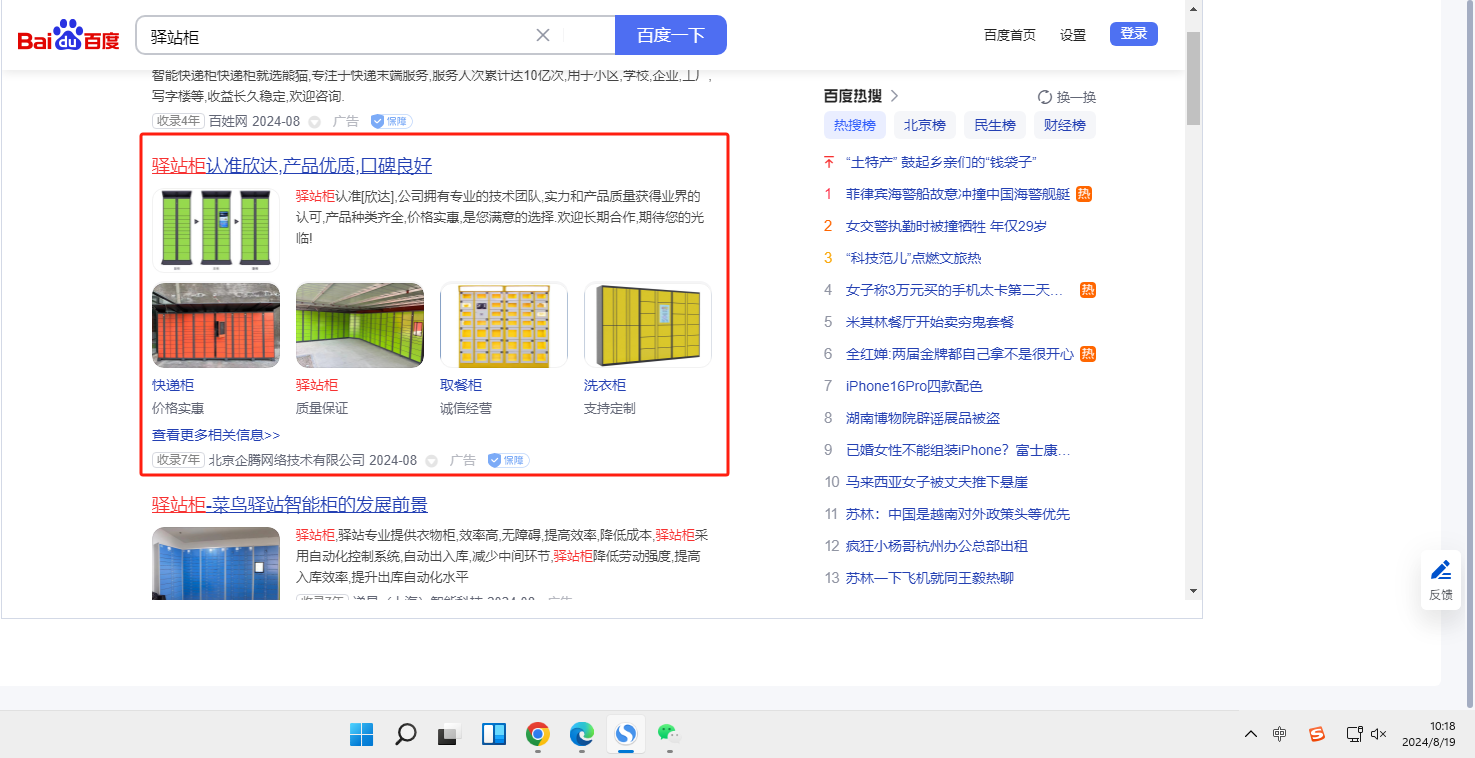Click the 快递柜 caption link
The image size is (1475, 758).
coord(173,385)
